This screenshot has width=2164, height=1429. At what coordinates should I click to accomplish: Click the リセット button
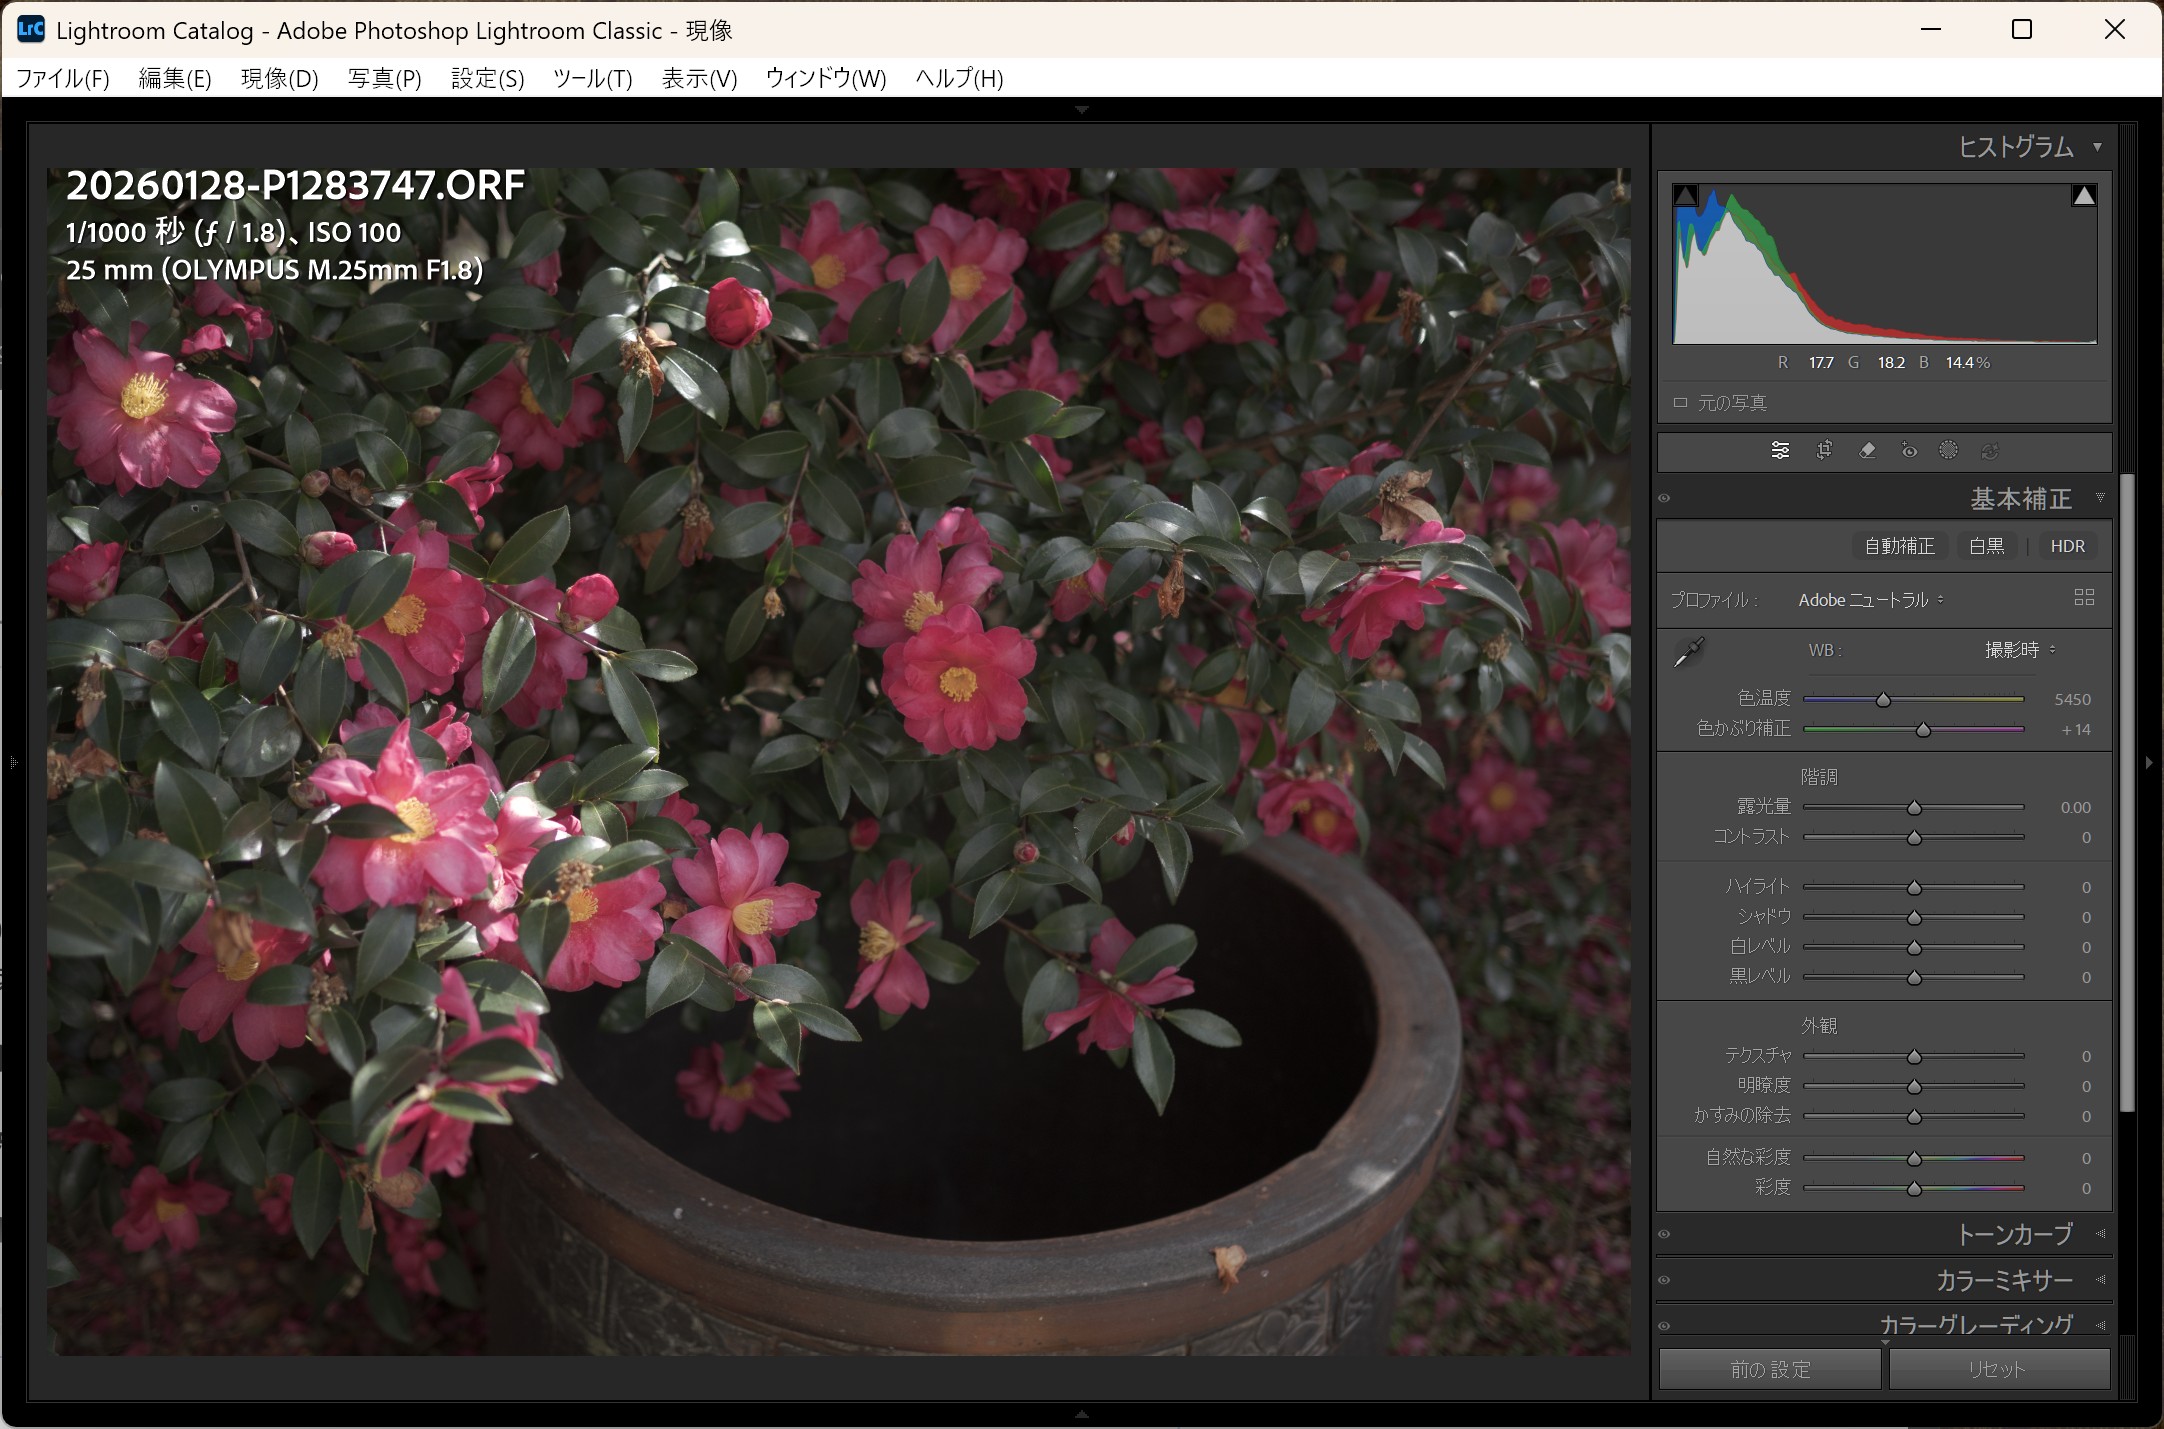tap(1998, 1369)
